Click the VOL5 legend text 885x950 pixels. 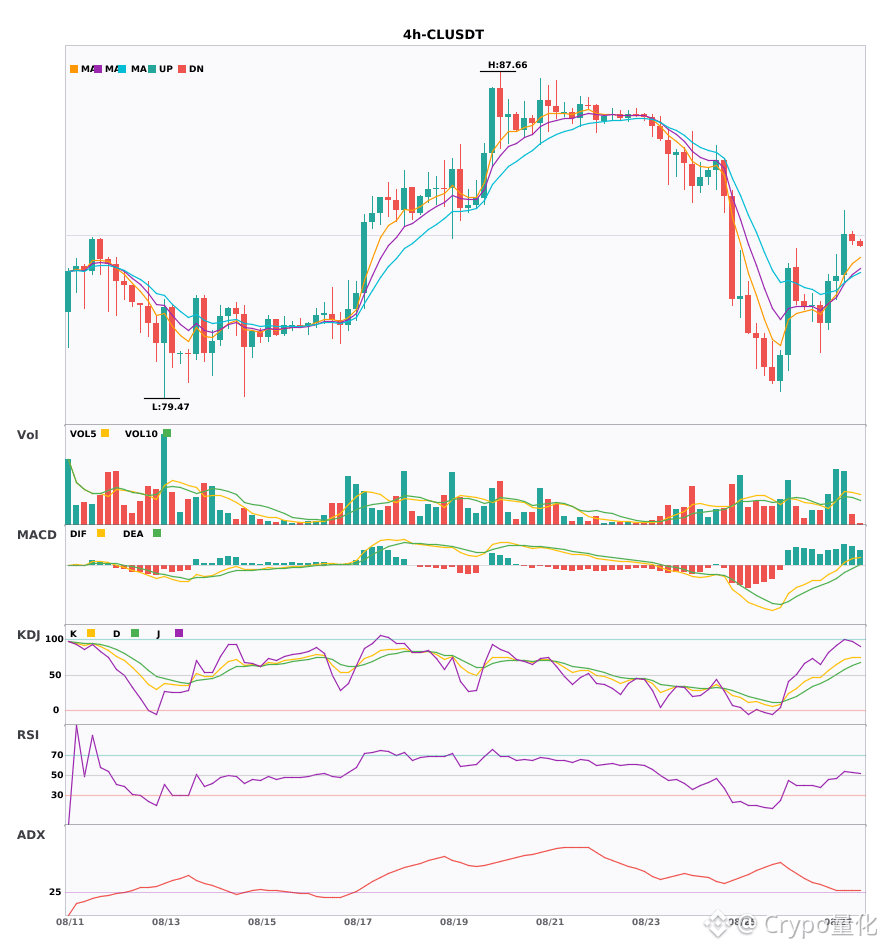tap(83, 434)
